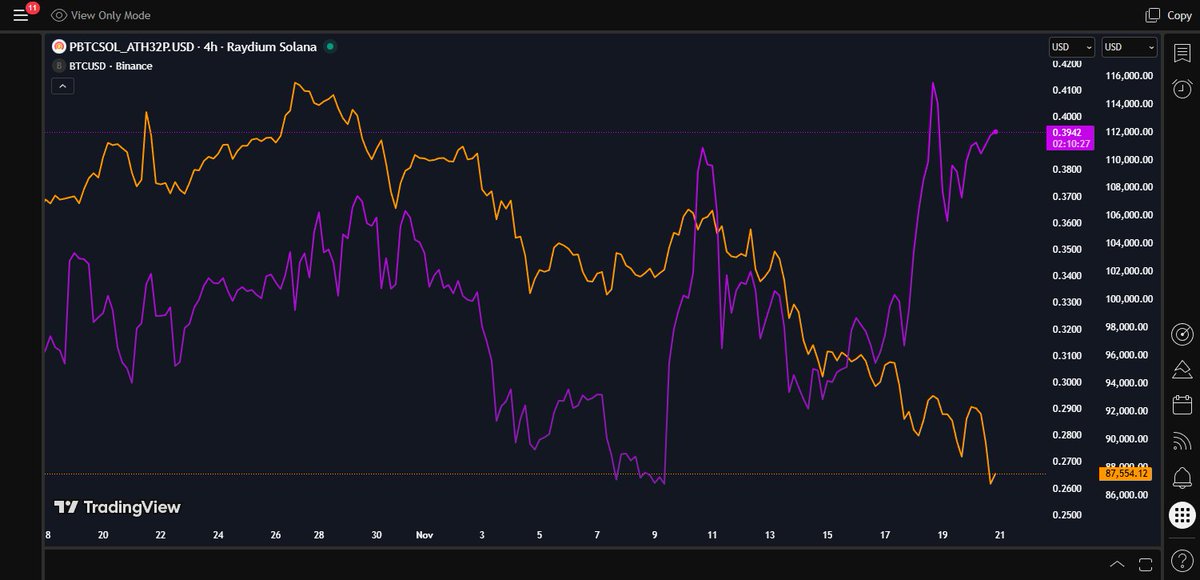1200x580 pixels.
Task: Click the 100,000.00 label on the price scale
Action: coord(1130,300)
